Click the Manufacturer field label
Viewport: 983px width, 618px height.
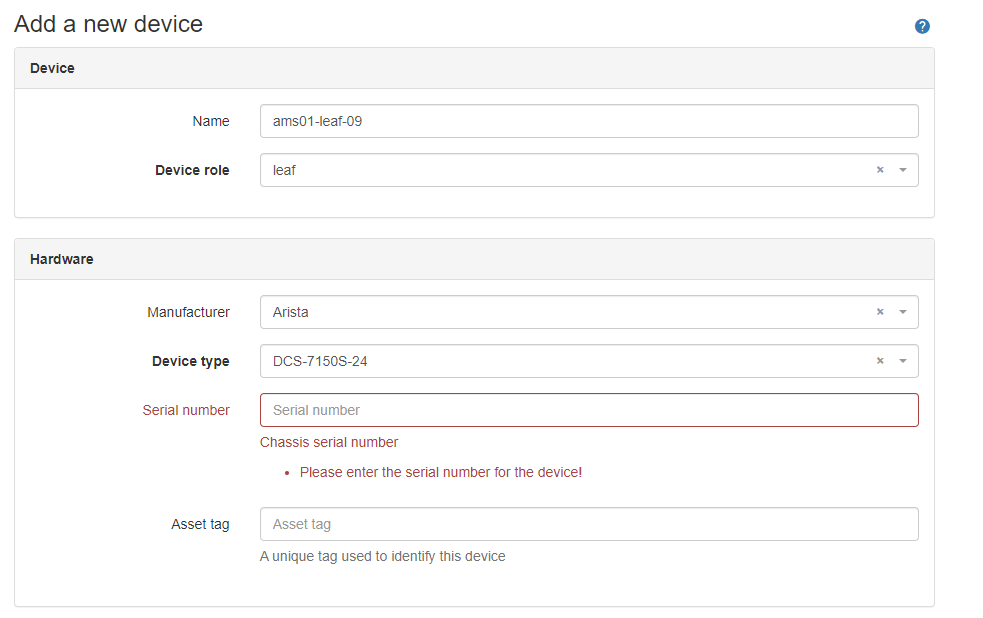(188, 312)
